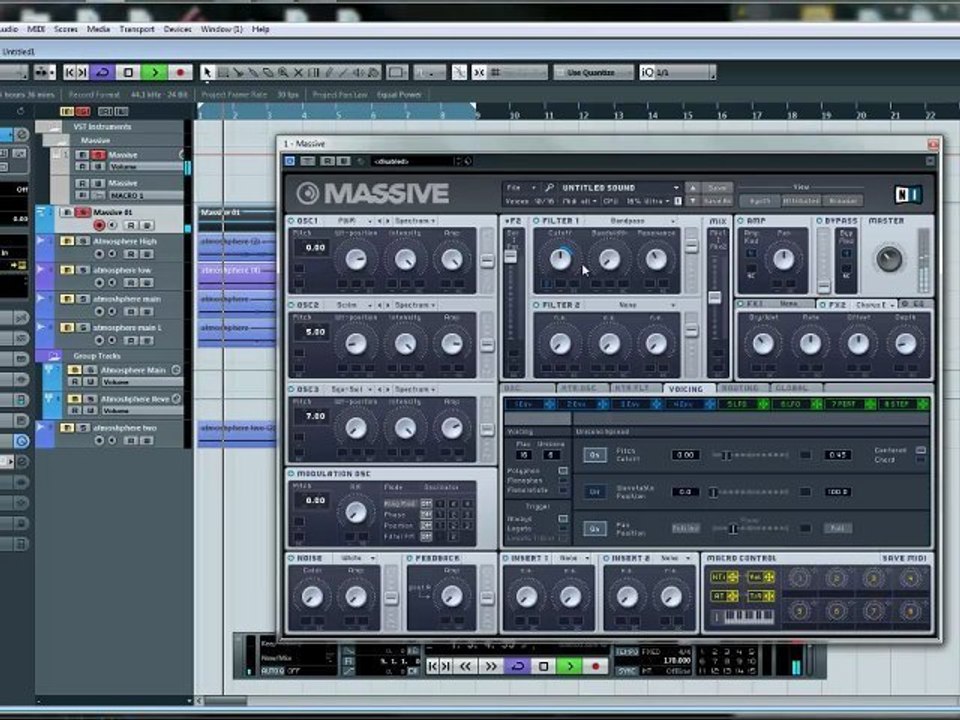Image resolution: width=960 pixels, height=720 pixels.
Task: Toggle Filter 2 power button
Action: click(536, 305)
